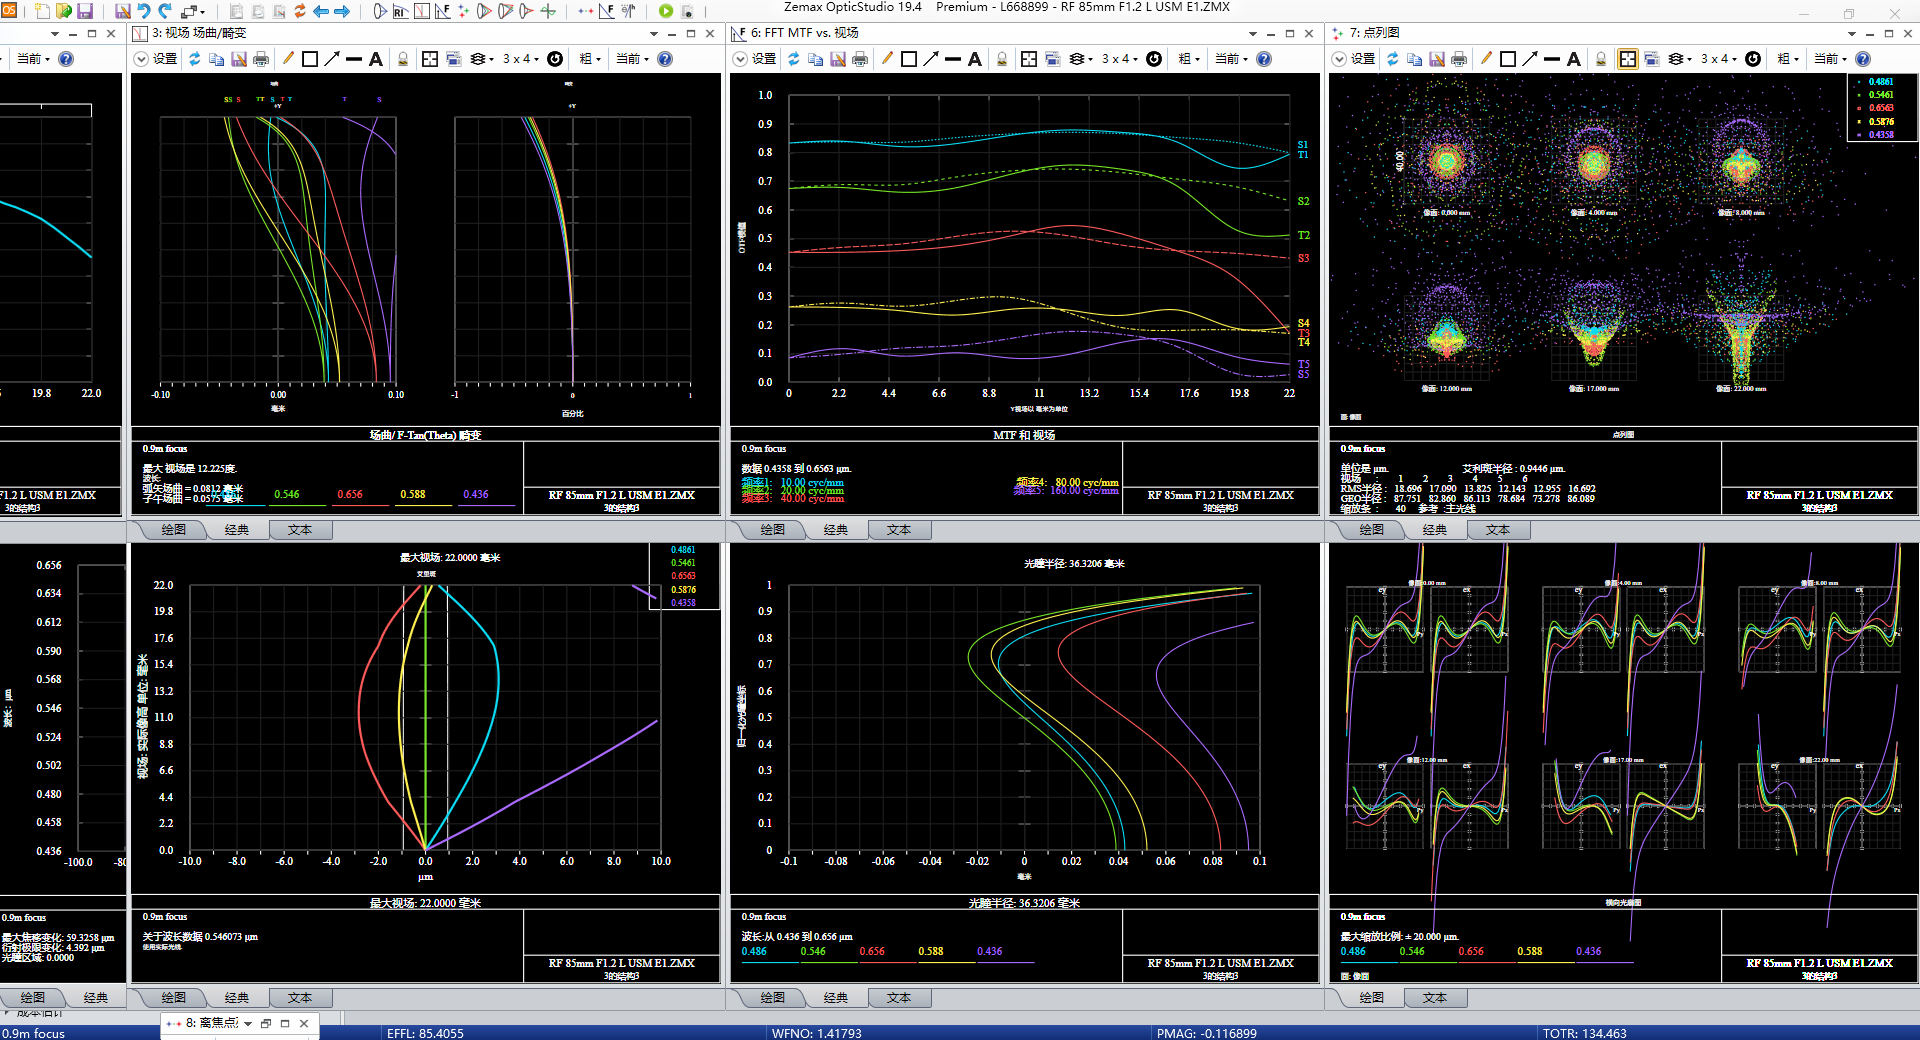The width and height of the screenshot is (1920, 1040).
Task: Go to the next window with blue forward arrow
Action: pyautogui.click(x=341, y=11)
